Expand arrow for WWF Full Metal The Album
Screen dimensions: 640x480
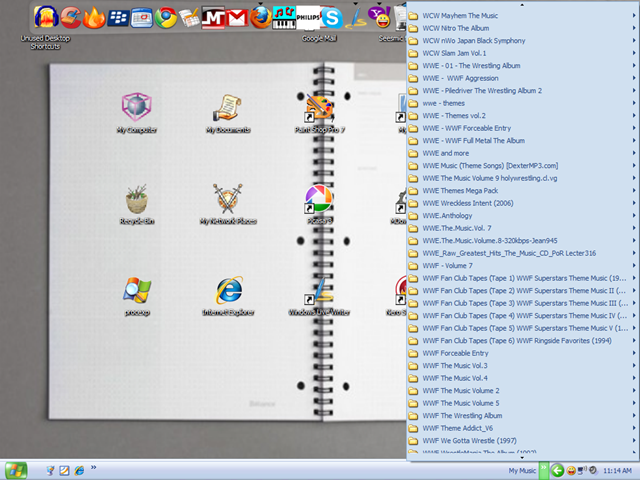click(634, 141)
